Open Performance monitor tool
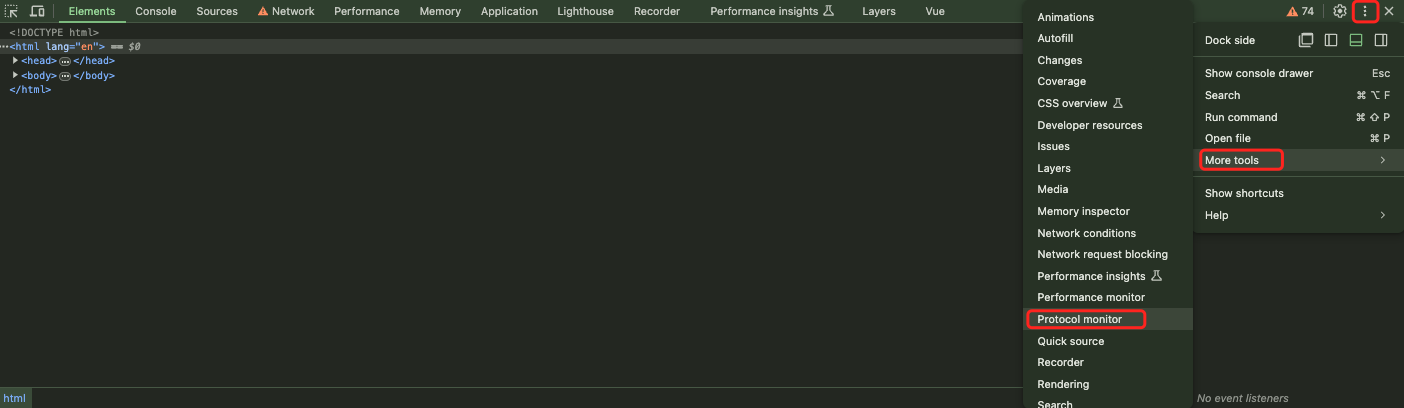Viewport: 1404px width, 408px height. click(x=1108, y=297)
